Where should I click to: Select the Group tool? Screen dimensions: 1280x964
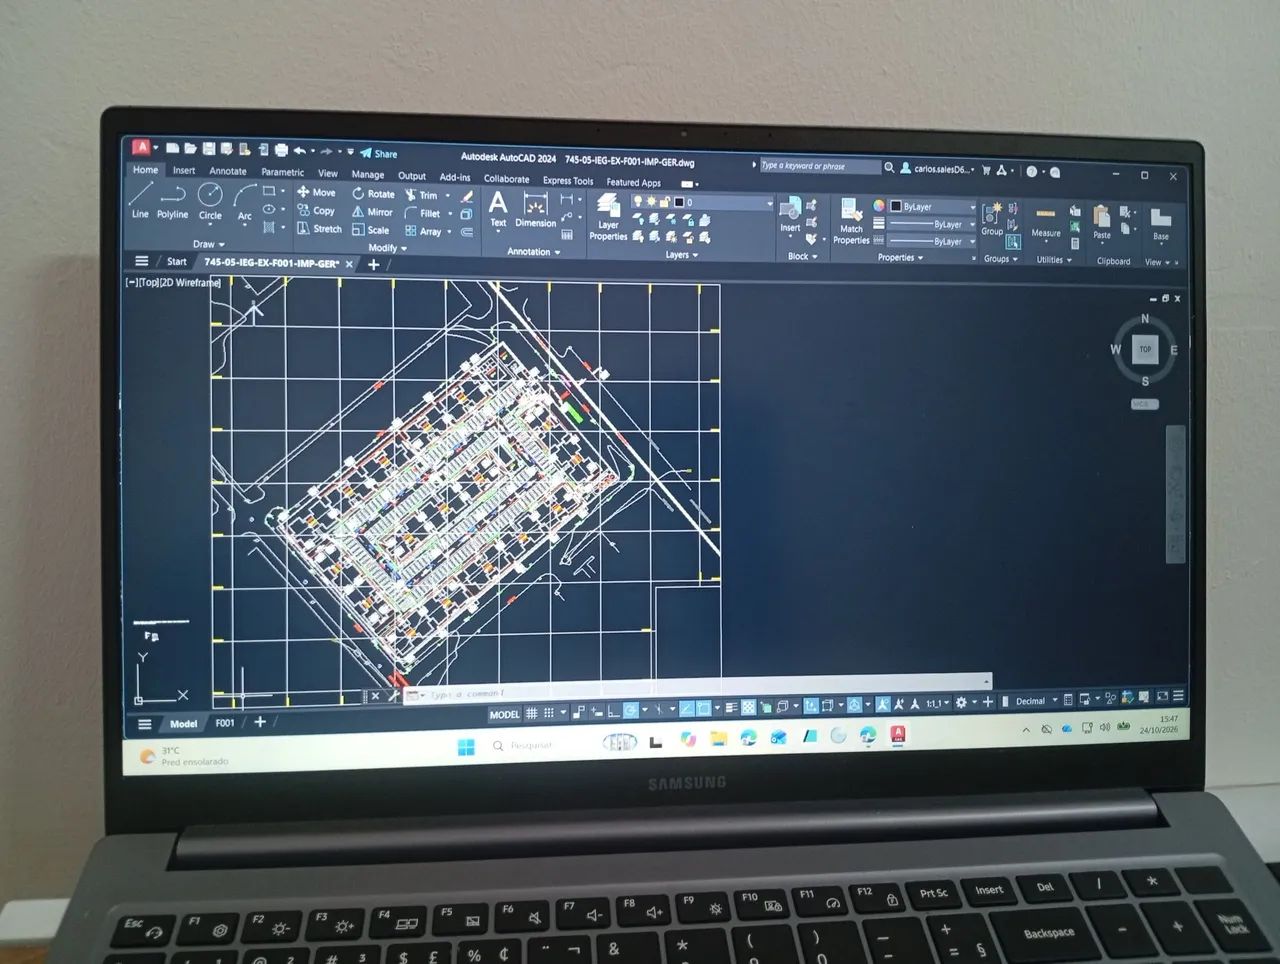992,219
